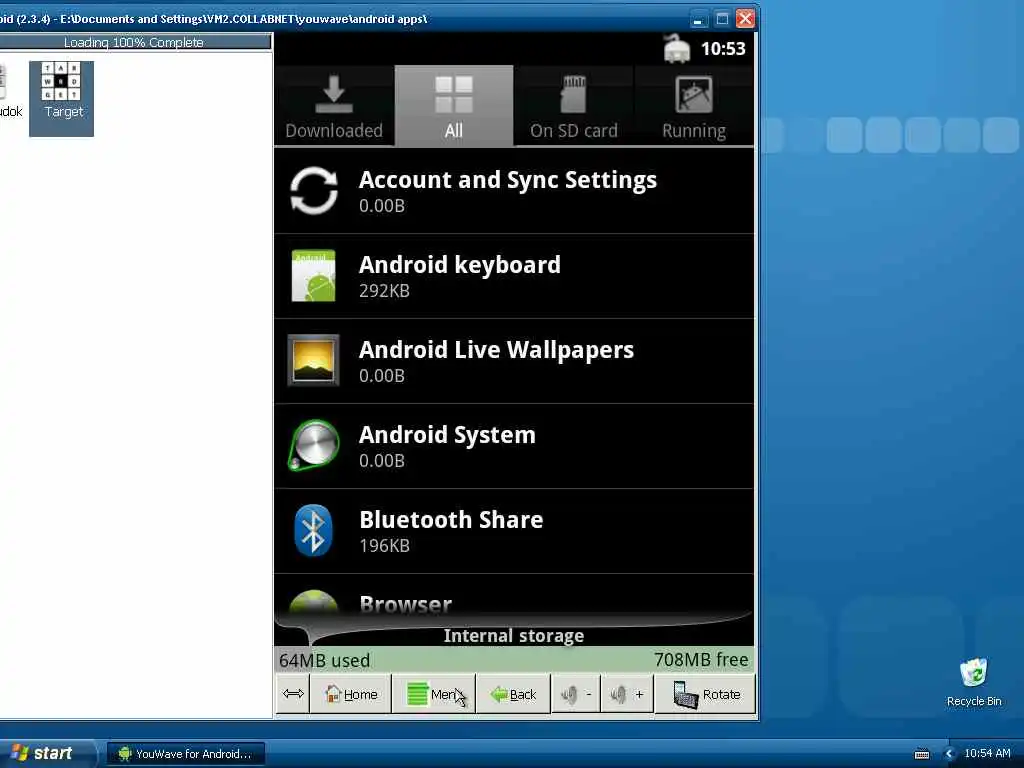Screen dimensions: 1024x768
Task: Rotate the Android screen
Action: (705, 694)
